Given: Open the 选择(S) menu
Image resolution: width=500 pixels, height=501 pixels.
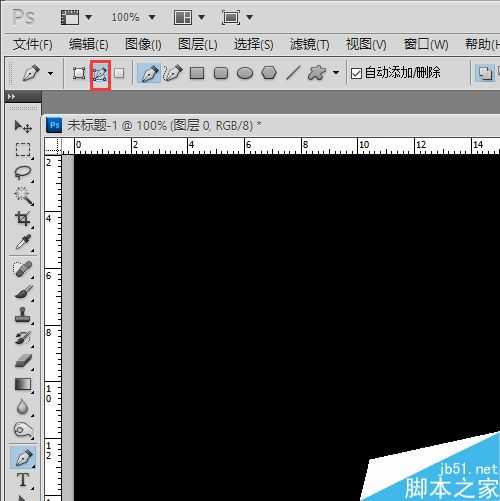Looking at the screenshot, I should 253,44.
